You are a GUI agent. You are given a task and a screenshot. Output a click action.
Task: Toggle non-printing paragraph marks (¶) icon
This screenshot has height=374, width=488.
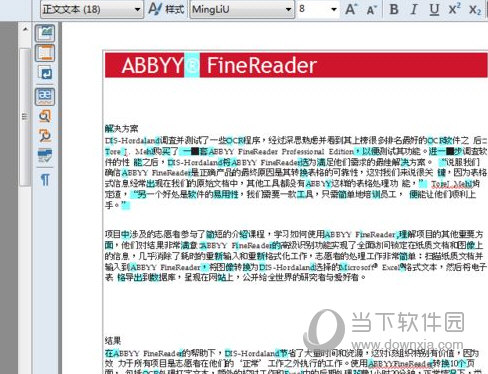[x=45, y=180]
